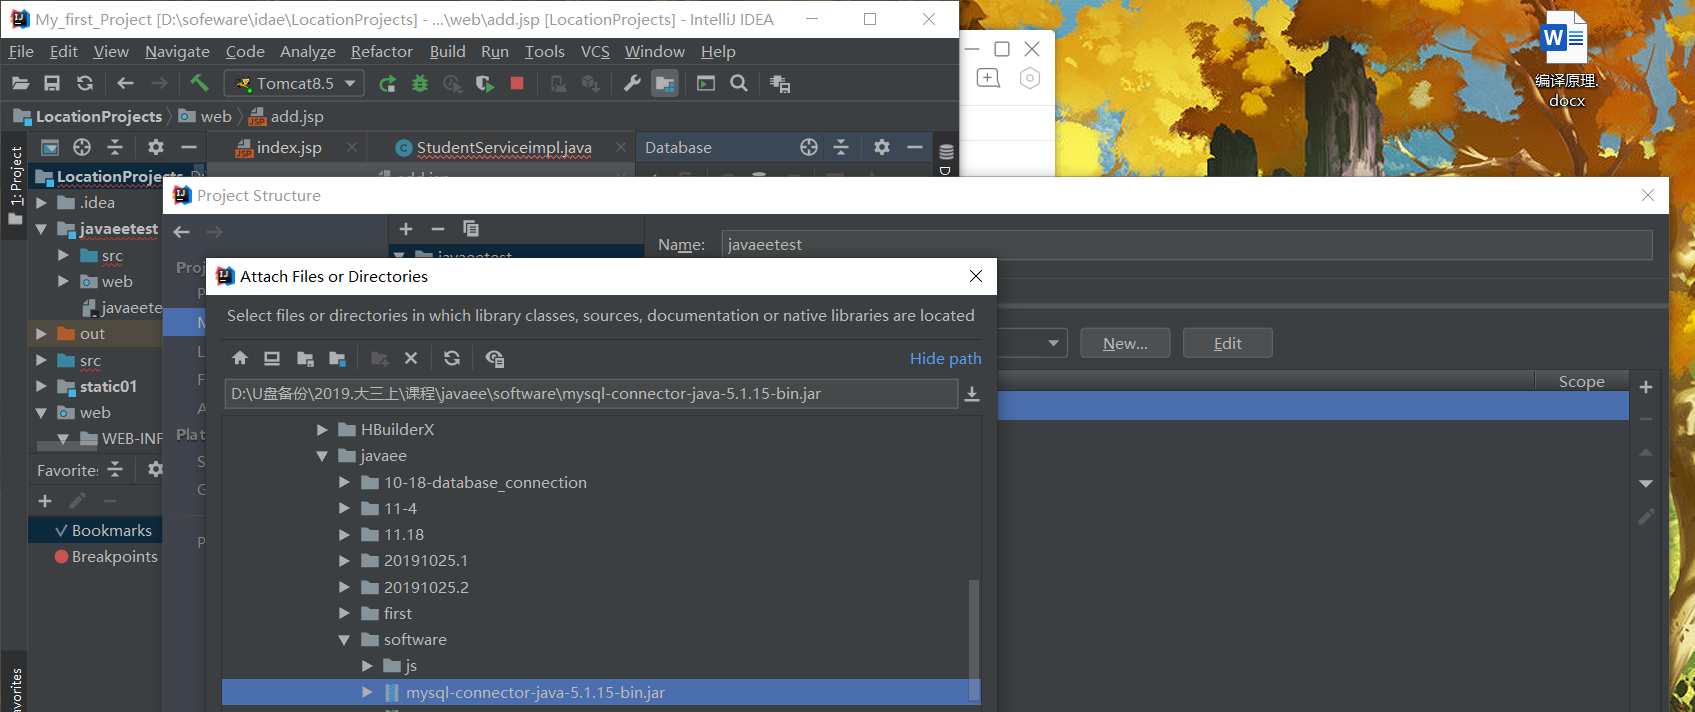Open the VCS menu

[x=595, y=52]
